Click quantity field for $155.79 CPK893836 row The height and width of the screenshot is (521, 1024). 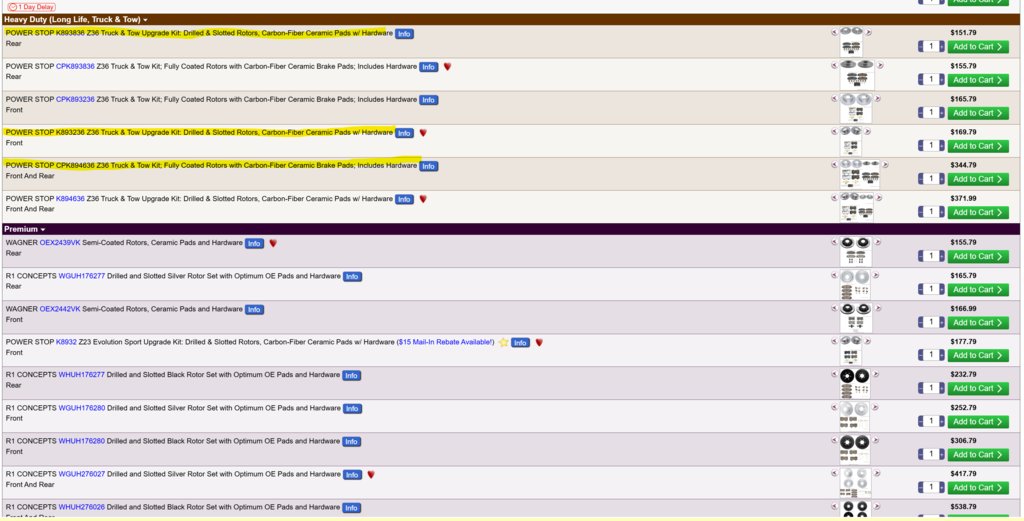tap(931, 80)
